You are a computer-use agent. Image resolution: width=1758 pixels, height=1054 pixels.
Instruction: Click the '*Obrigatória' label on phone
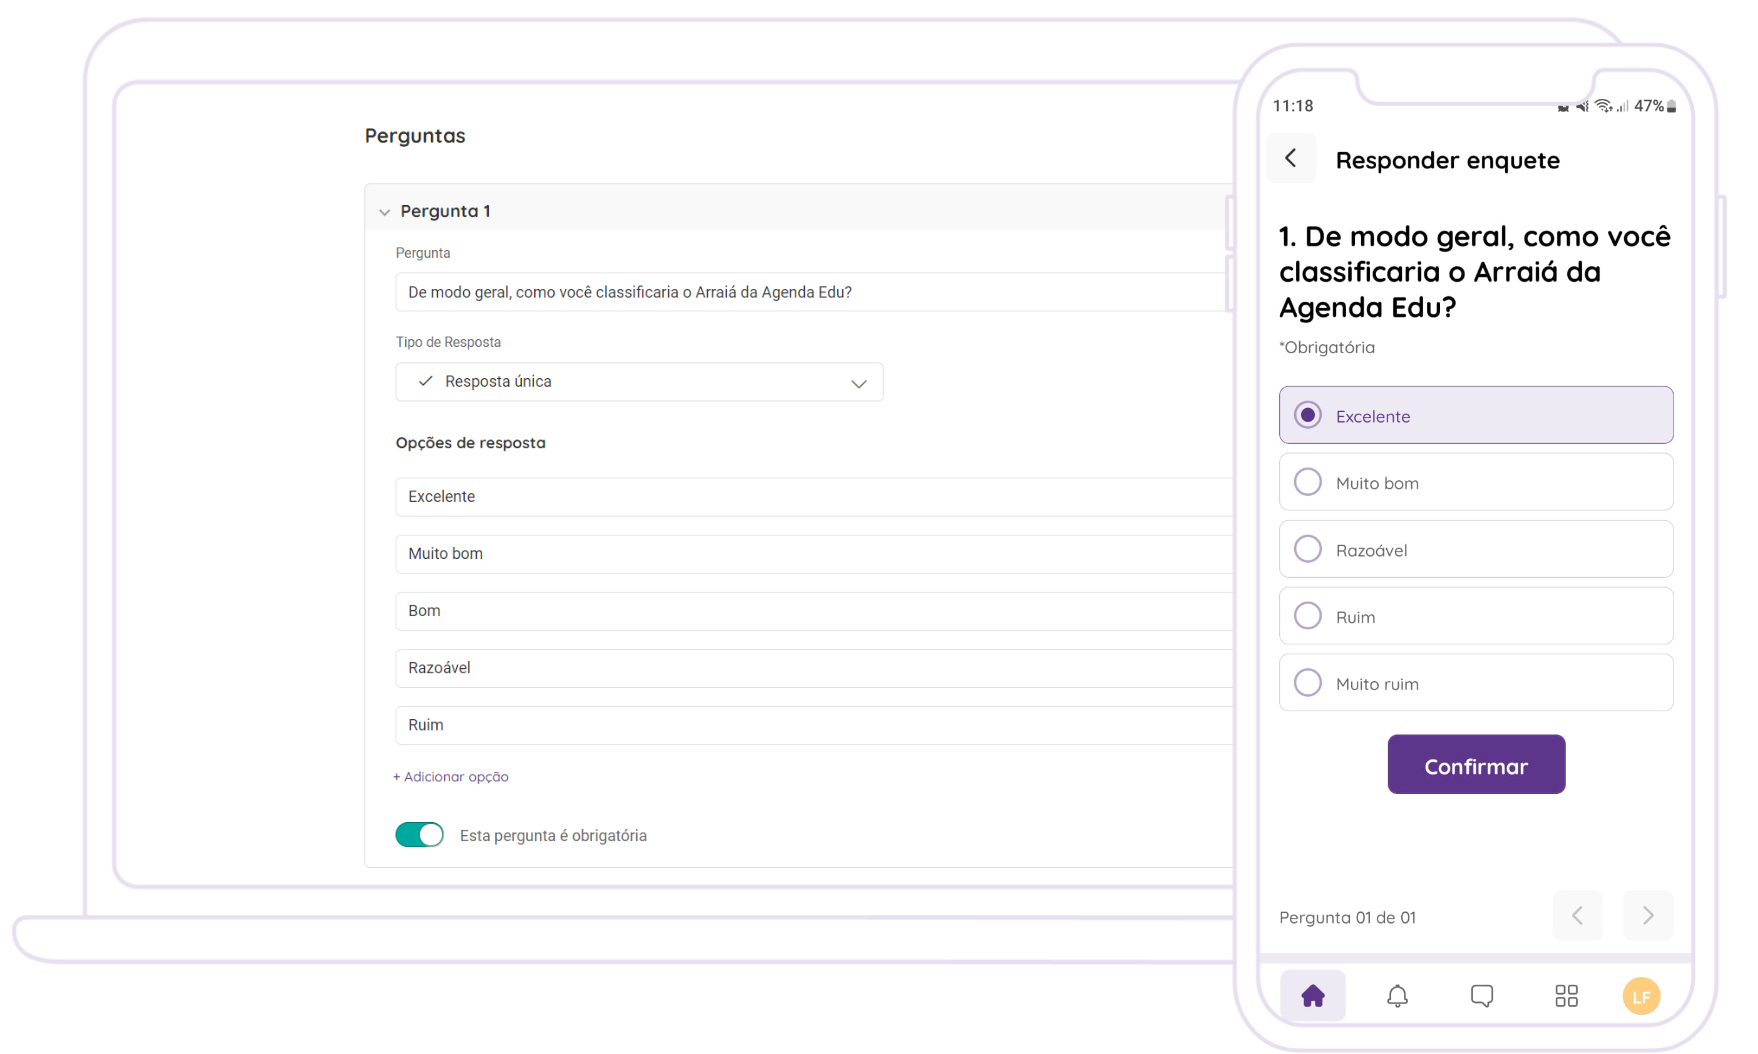1327,347
